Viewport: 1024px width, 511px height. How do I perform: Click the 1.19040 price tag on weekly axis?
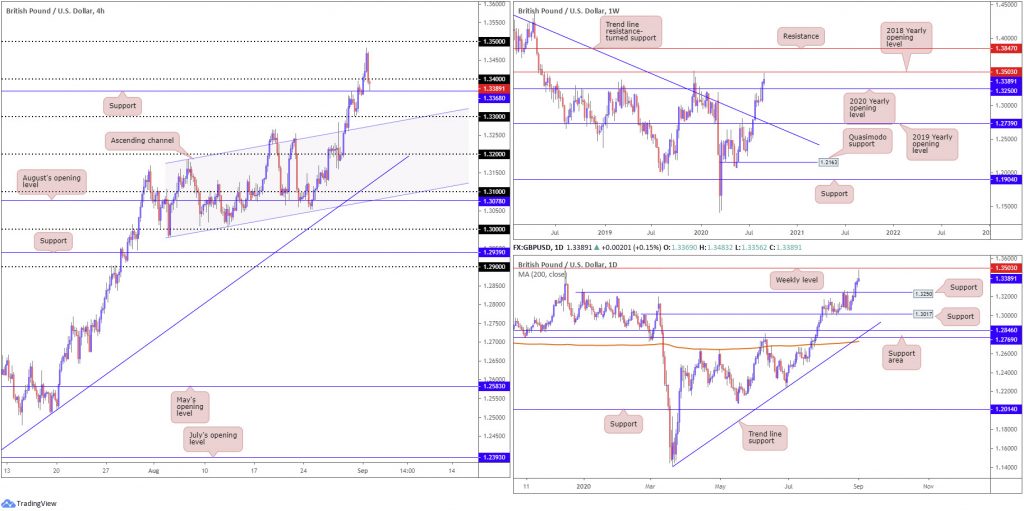1006,179
